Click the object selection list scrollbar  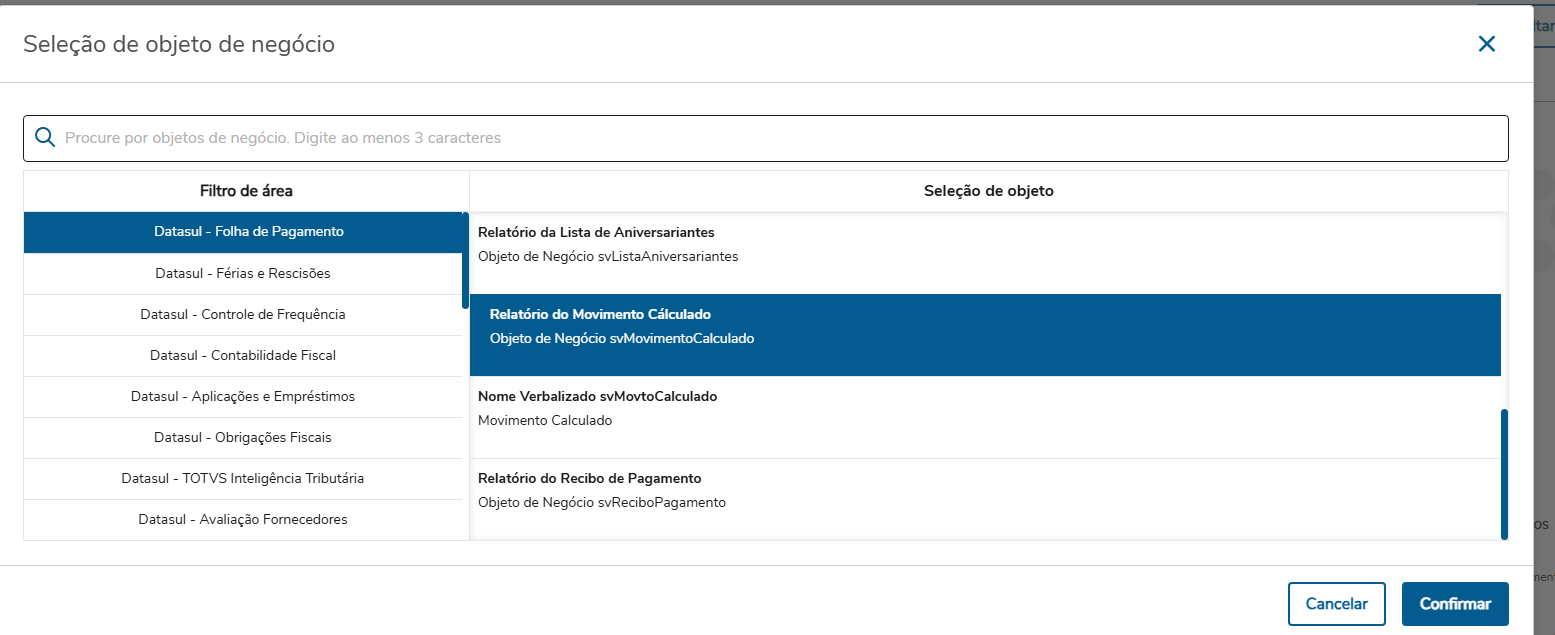tap(1504, 474)
